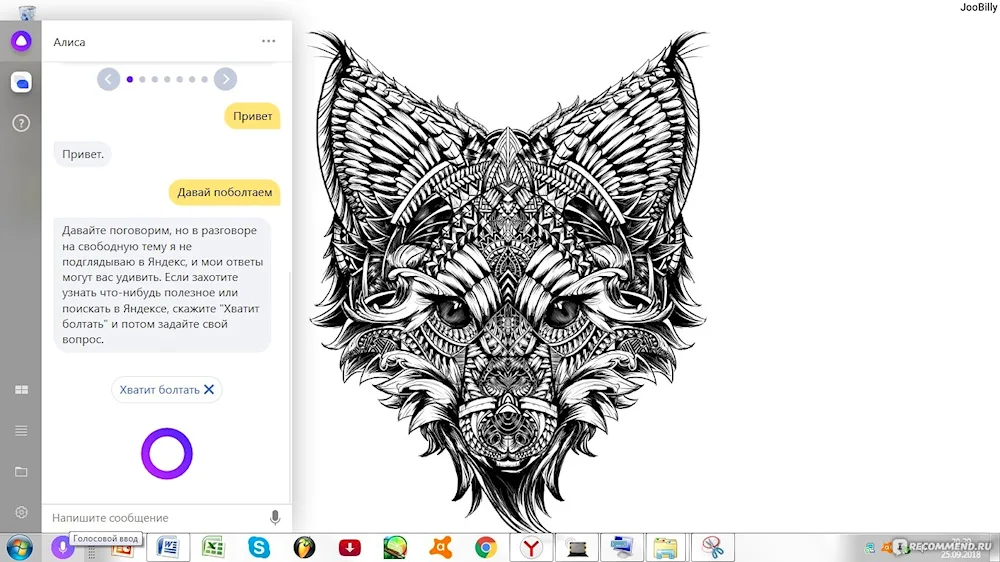Screen dimensions: 1000x562
Task: Close the "Хватит болтать" chip with X
Action: pos(209,390)
